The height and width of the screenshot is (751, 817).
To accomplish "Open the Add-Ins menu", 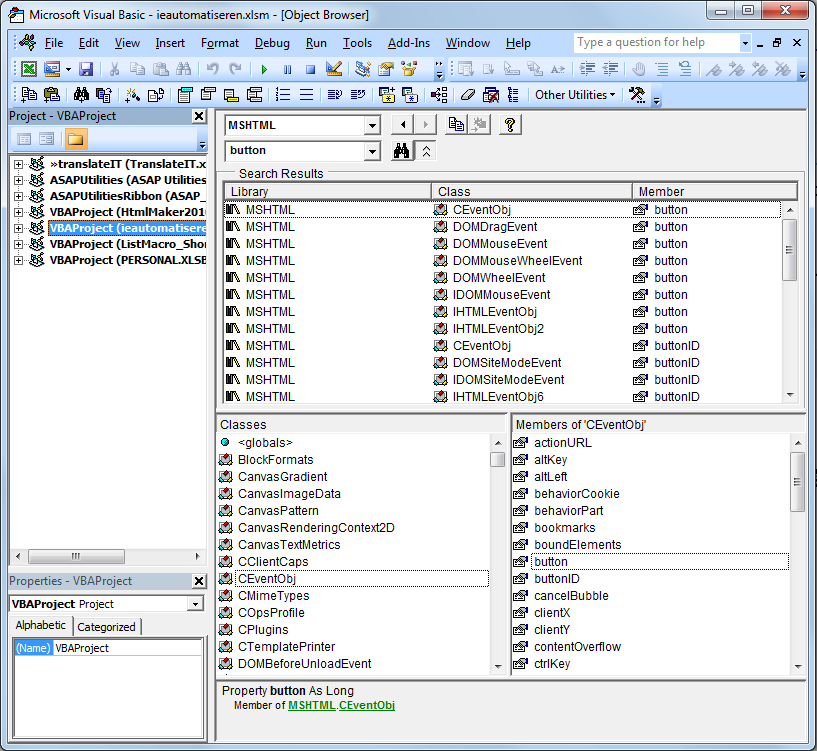I will [x=408, y=43].
